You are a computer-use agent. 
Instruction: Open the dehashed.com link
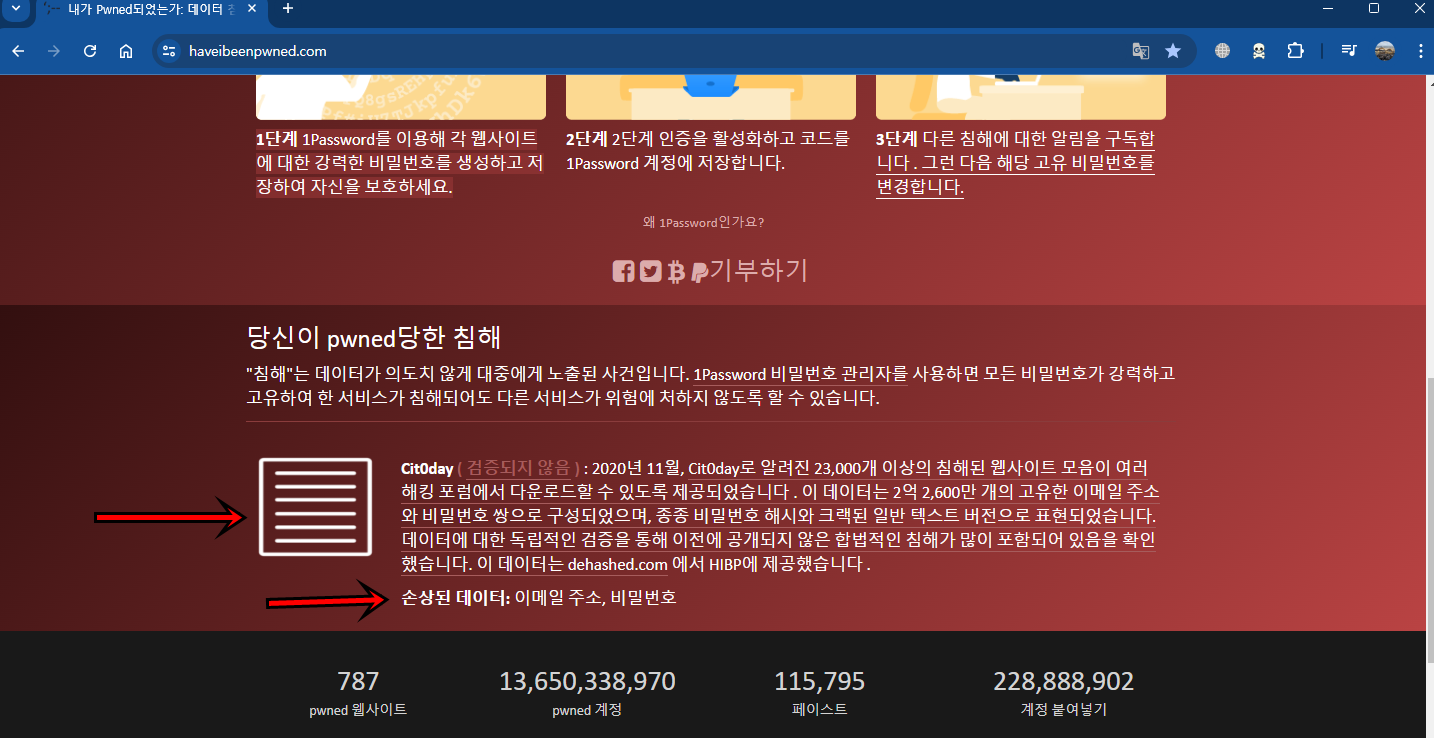pyautogui.click(x=617, y=565)
